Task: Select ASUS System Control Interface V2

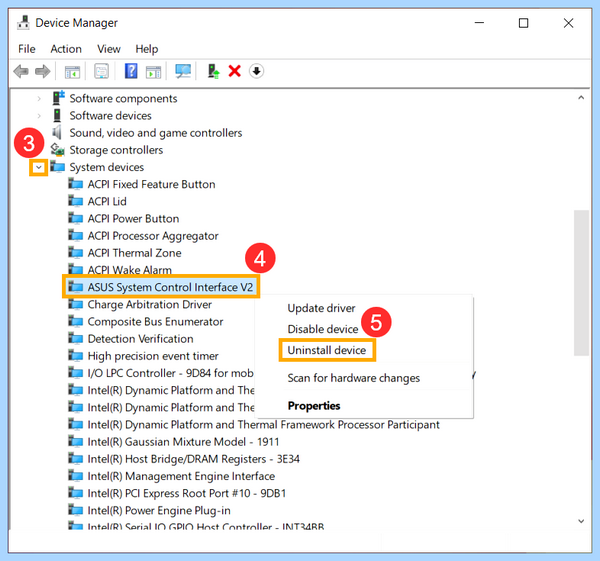Action: coord(170,287)
